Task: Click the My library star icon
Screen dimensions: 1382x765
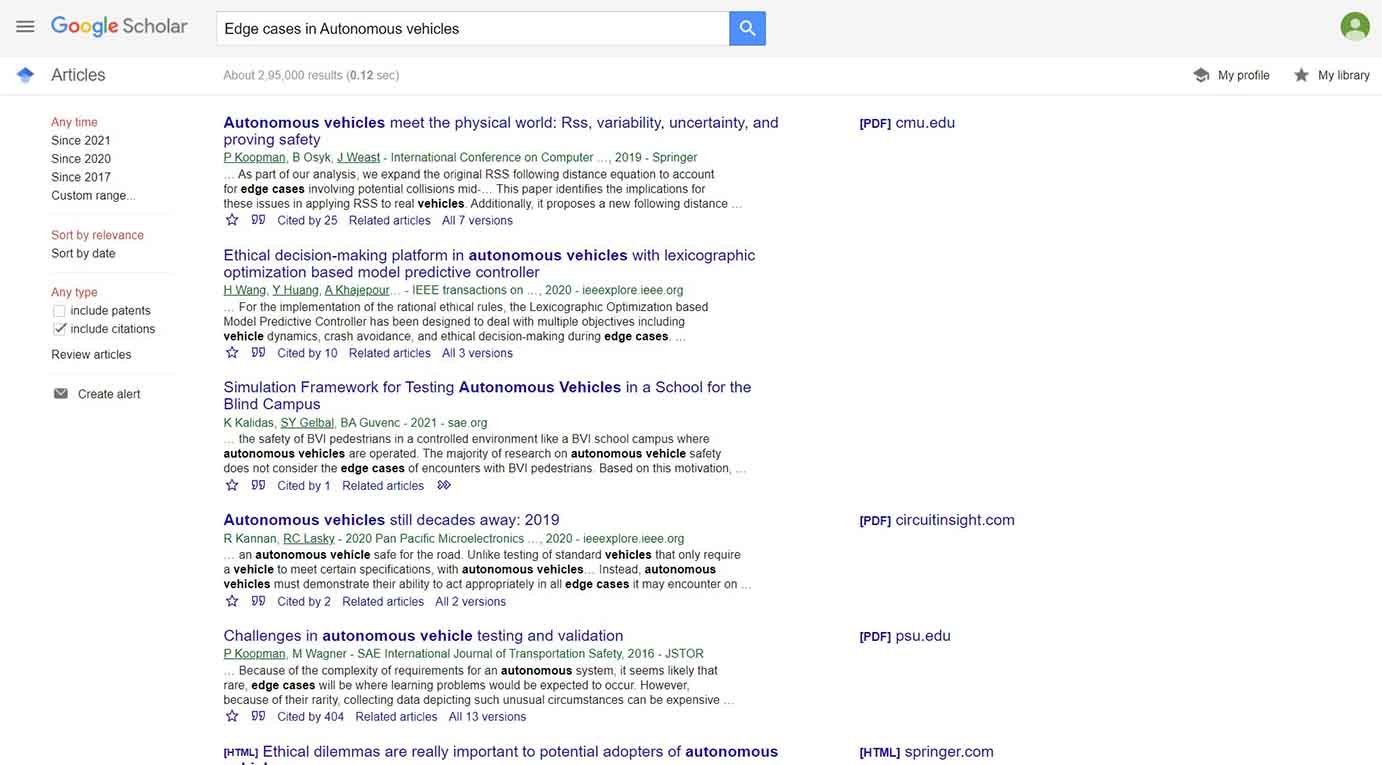Action: tap(1301, 75)
